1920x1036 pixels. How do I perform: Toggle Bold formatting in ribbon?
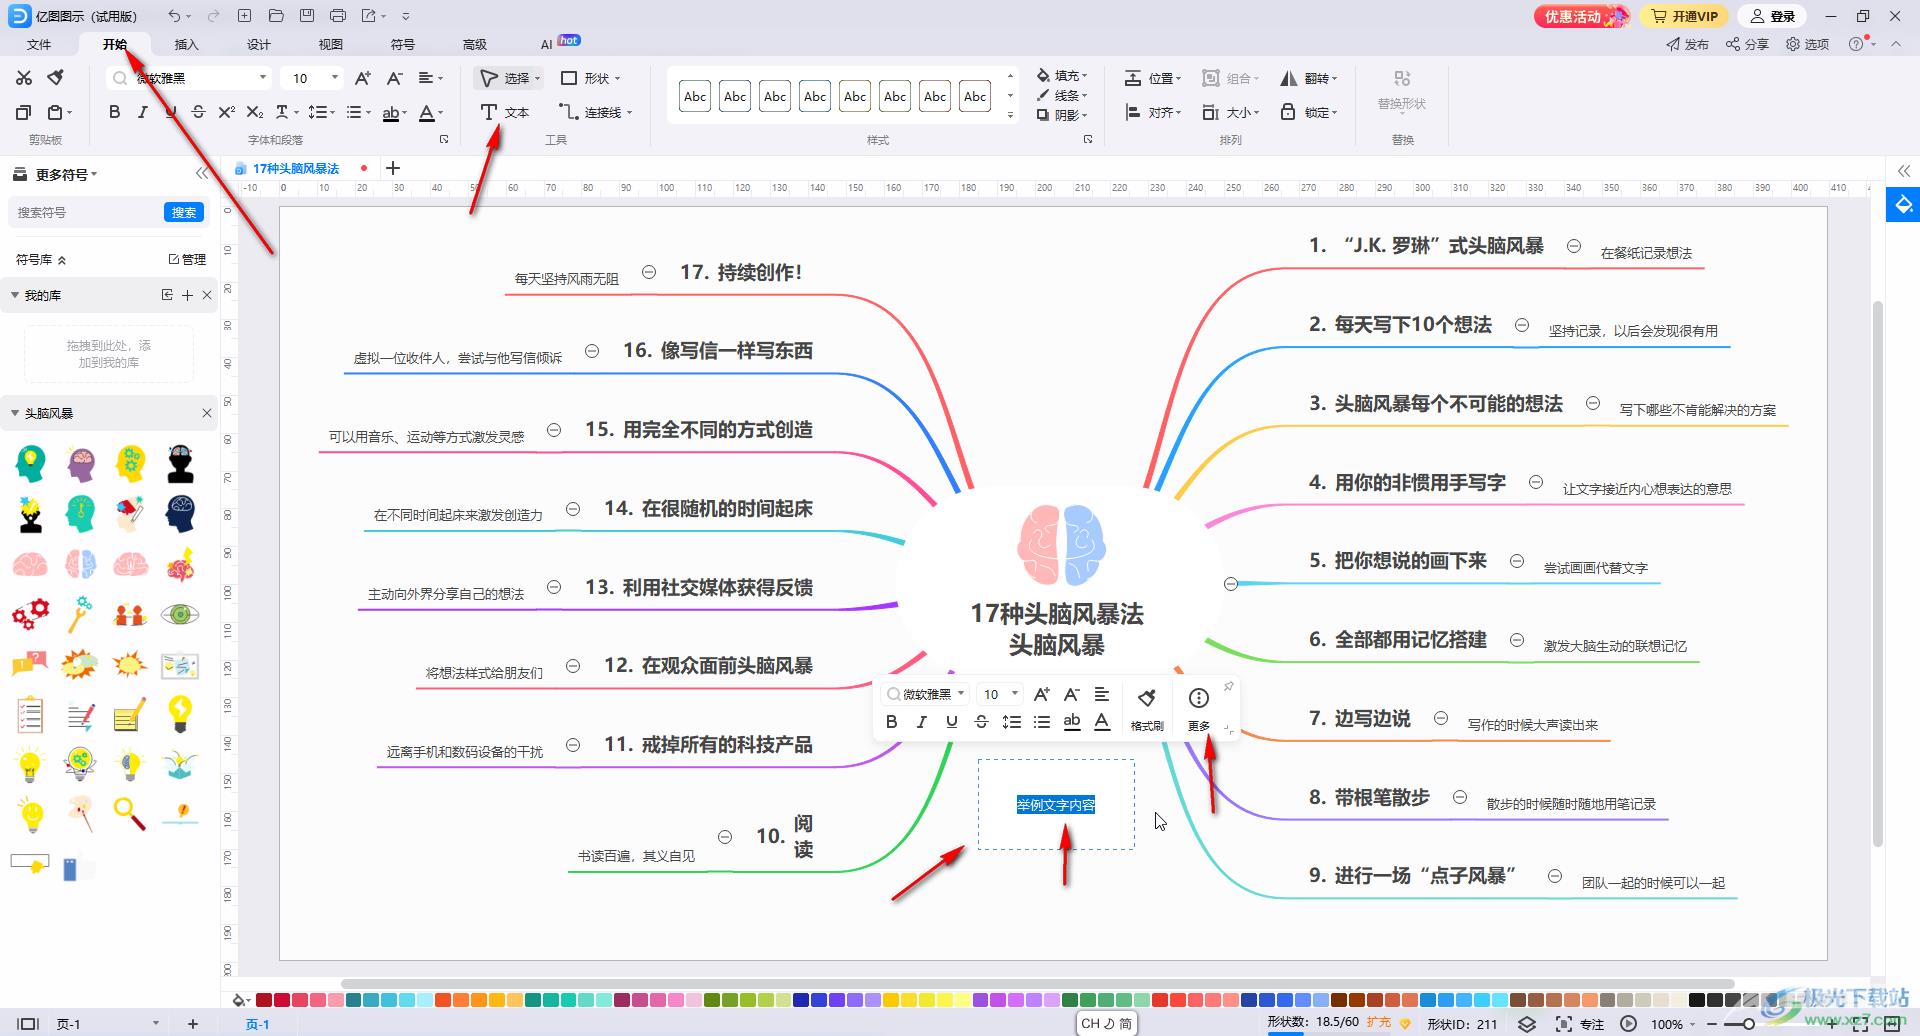pos(115,112)
